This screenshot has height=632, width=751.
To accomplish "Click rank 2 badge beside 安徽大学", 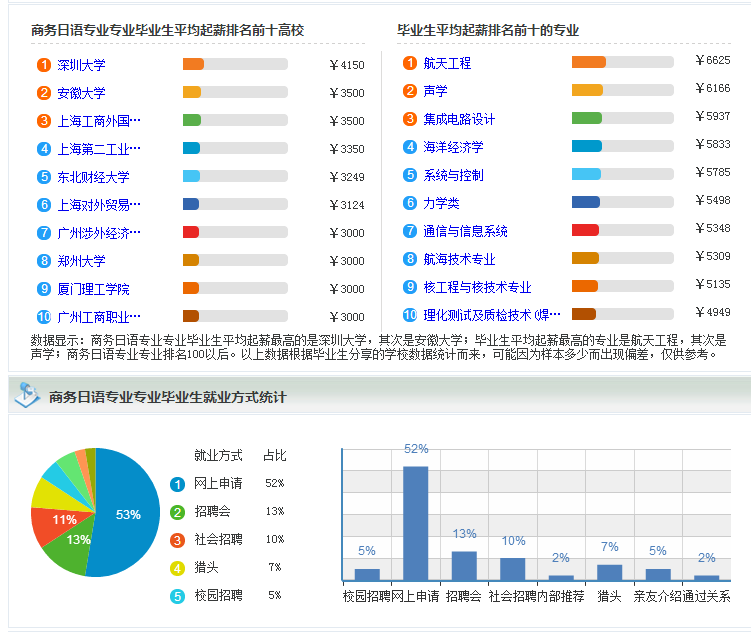I will [x=44, y=93].
